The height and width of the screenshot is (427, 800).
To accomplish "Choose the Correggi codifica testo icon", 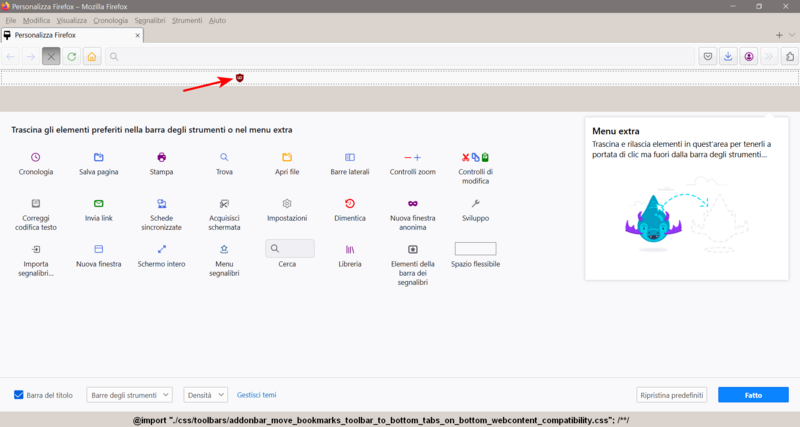I will click(x=36, y=203).
